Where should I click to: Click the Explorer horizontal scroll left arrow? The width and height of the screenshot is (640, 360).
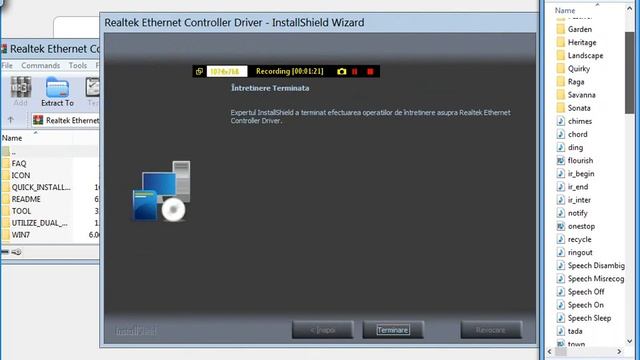550,351
